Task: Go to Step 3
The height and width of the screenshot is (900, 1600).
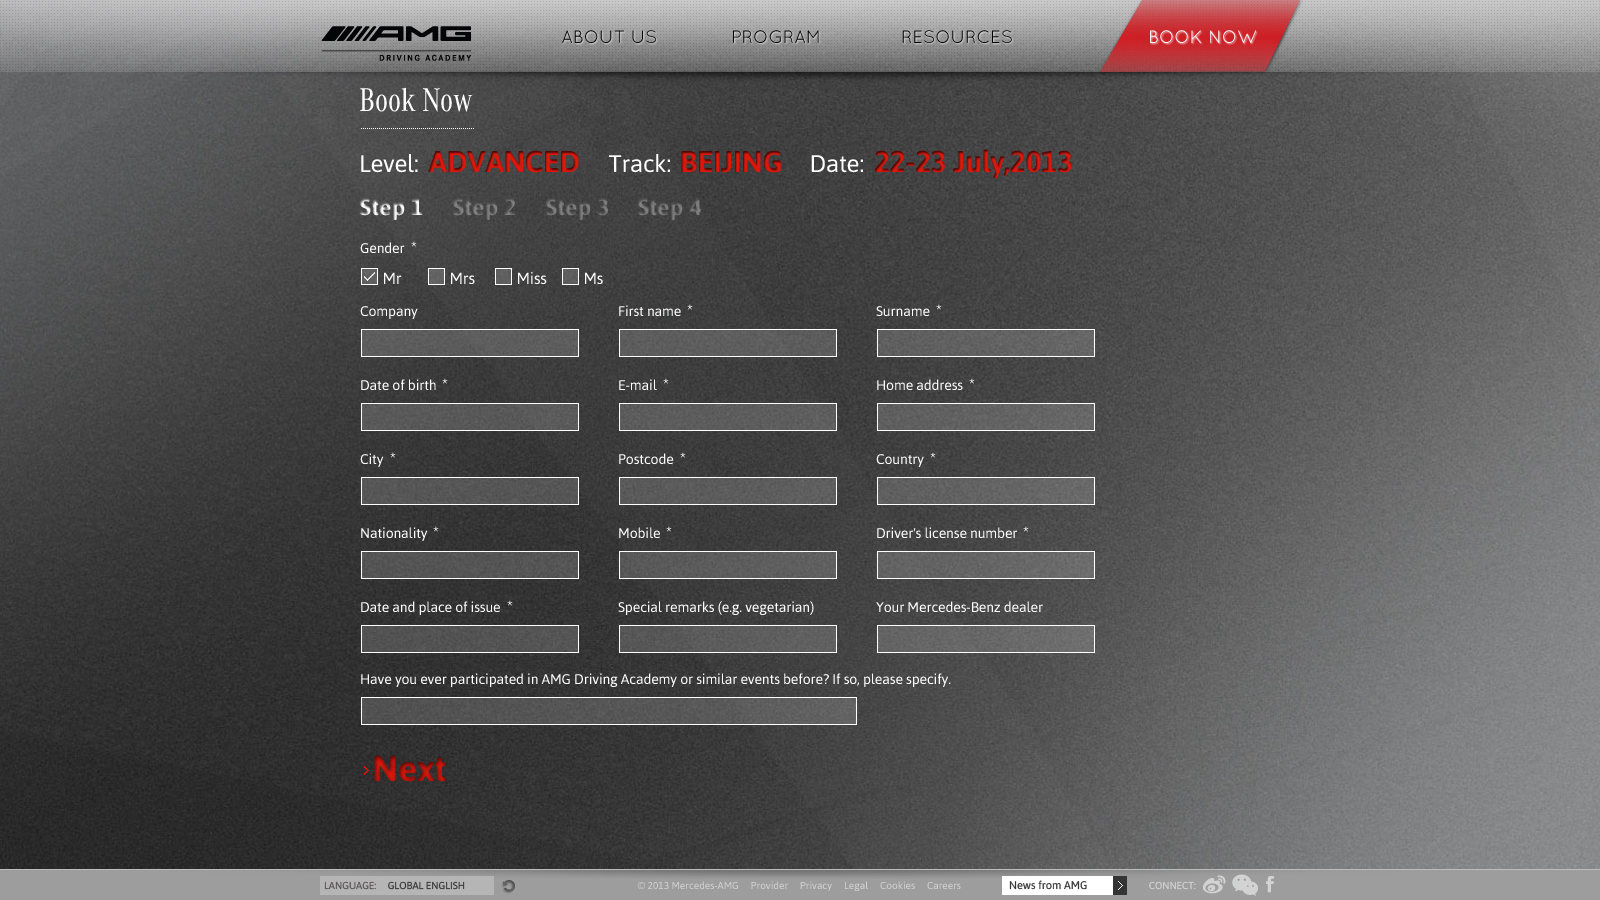Action: 577,208
